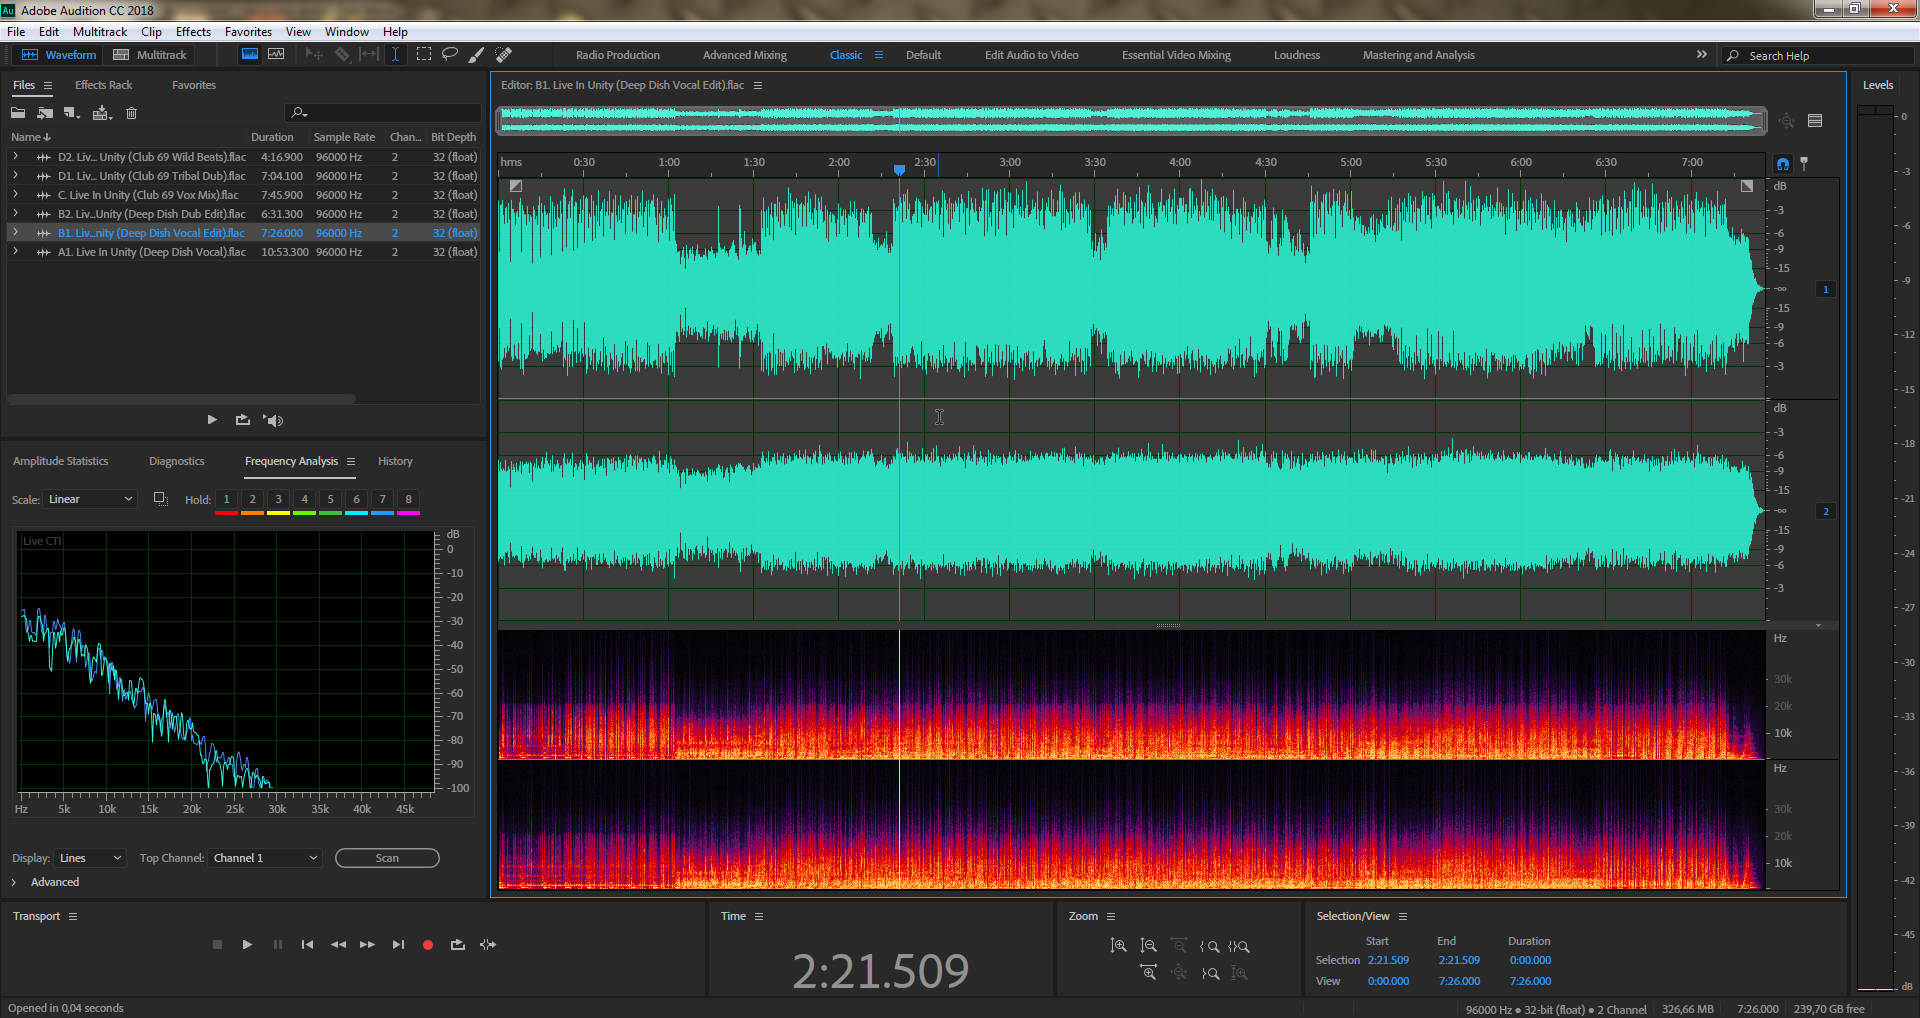Click Zoom In Amplitude icon

1118,946
